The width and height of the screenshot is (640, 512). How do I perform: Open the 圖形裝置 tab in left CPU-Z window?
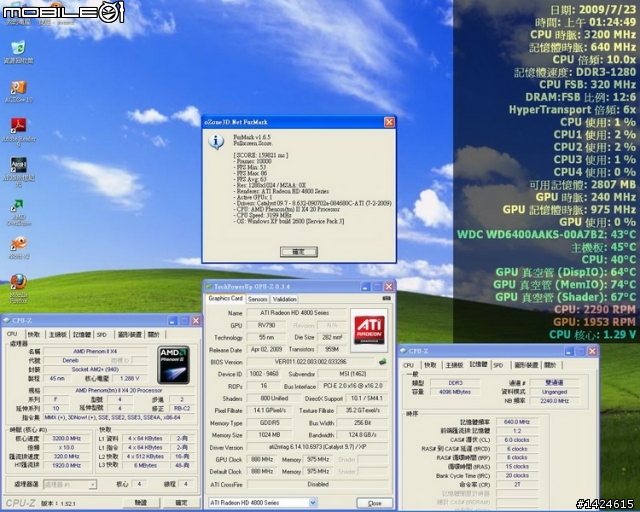tap(130, 335)
